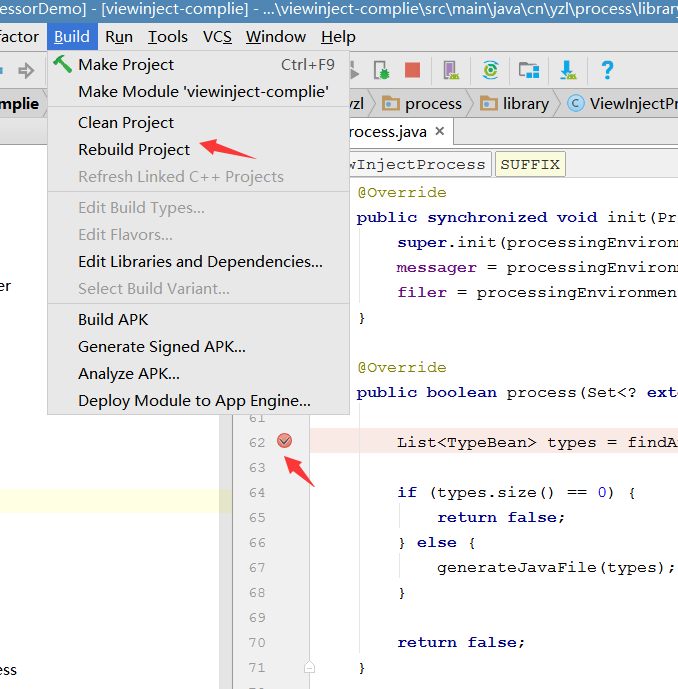
Task: Click line number 67 in gutter
Action: [257, 568]
